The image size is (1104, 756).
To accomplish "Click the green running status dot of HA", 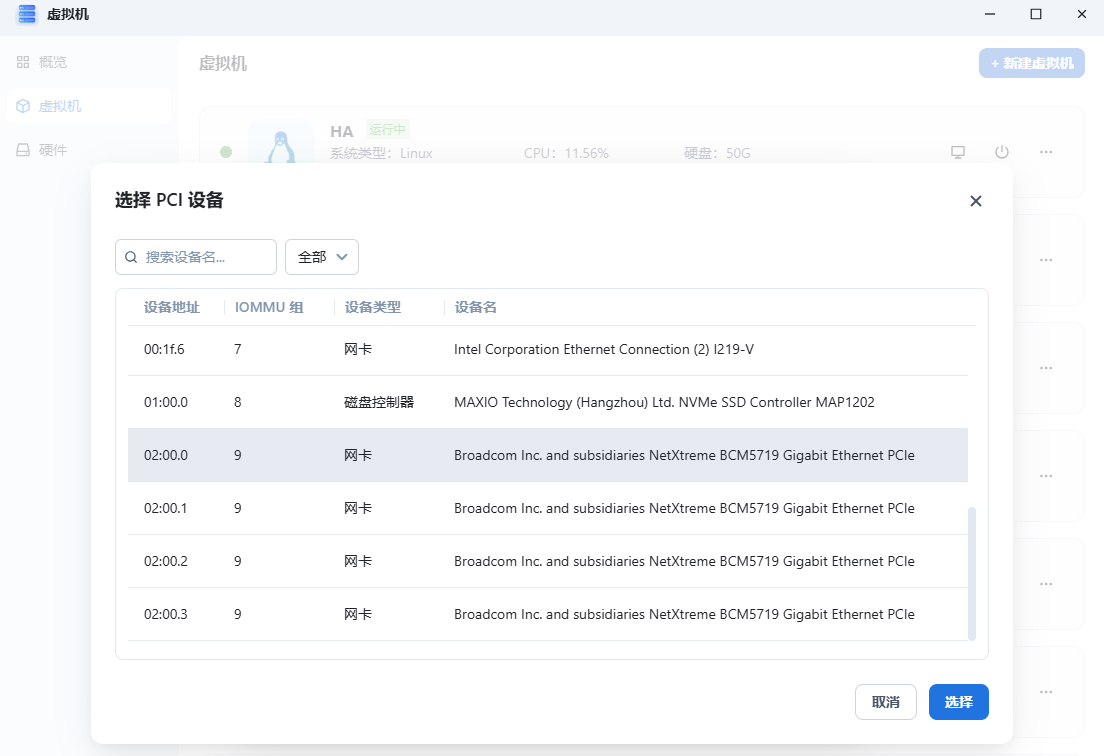I will point(226,152).
